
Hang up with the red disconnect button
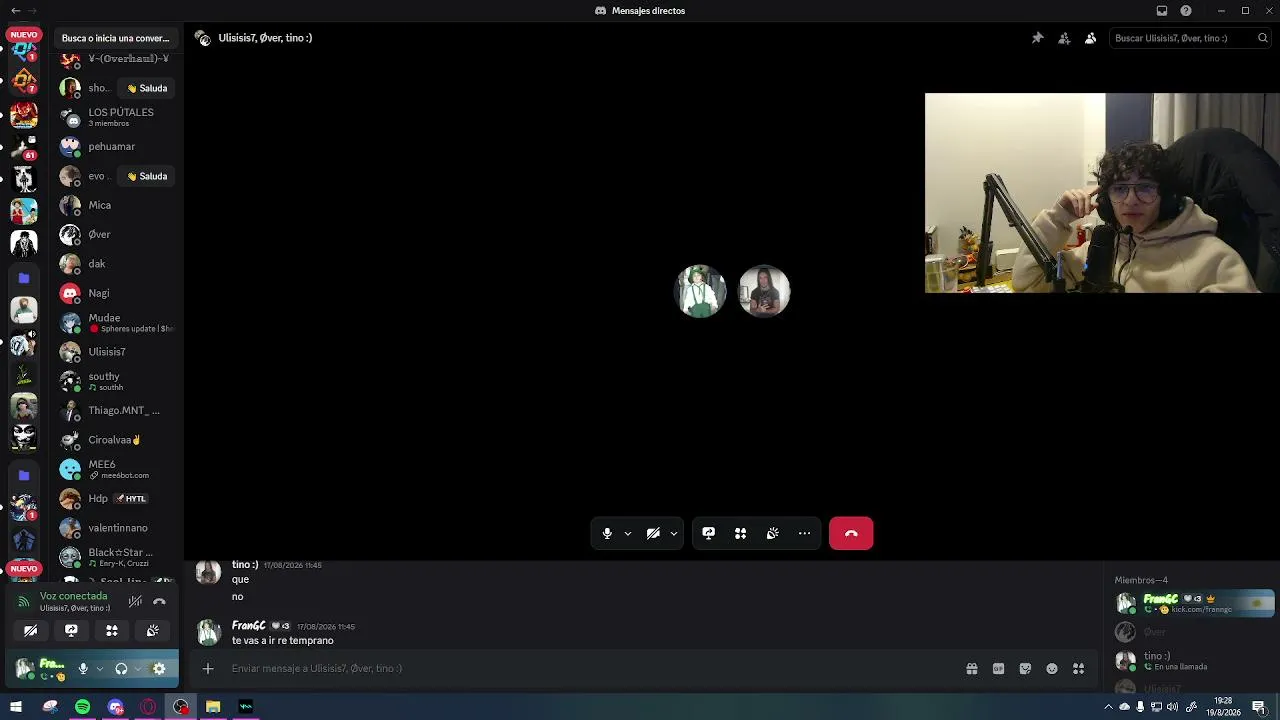coord(851,534)
